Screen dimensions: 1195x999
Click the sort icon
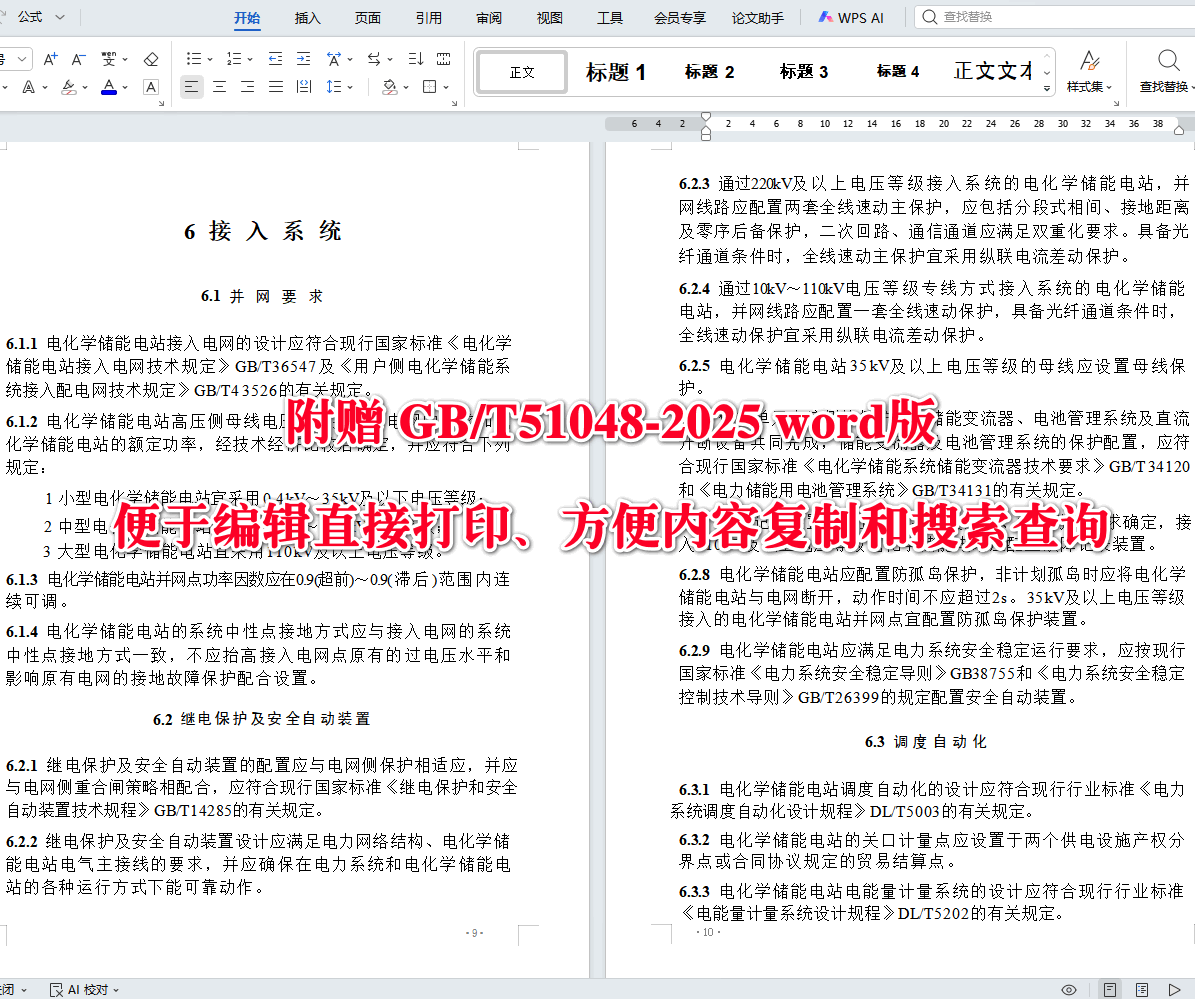(x=415, y=59)
